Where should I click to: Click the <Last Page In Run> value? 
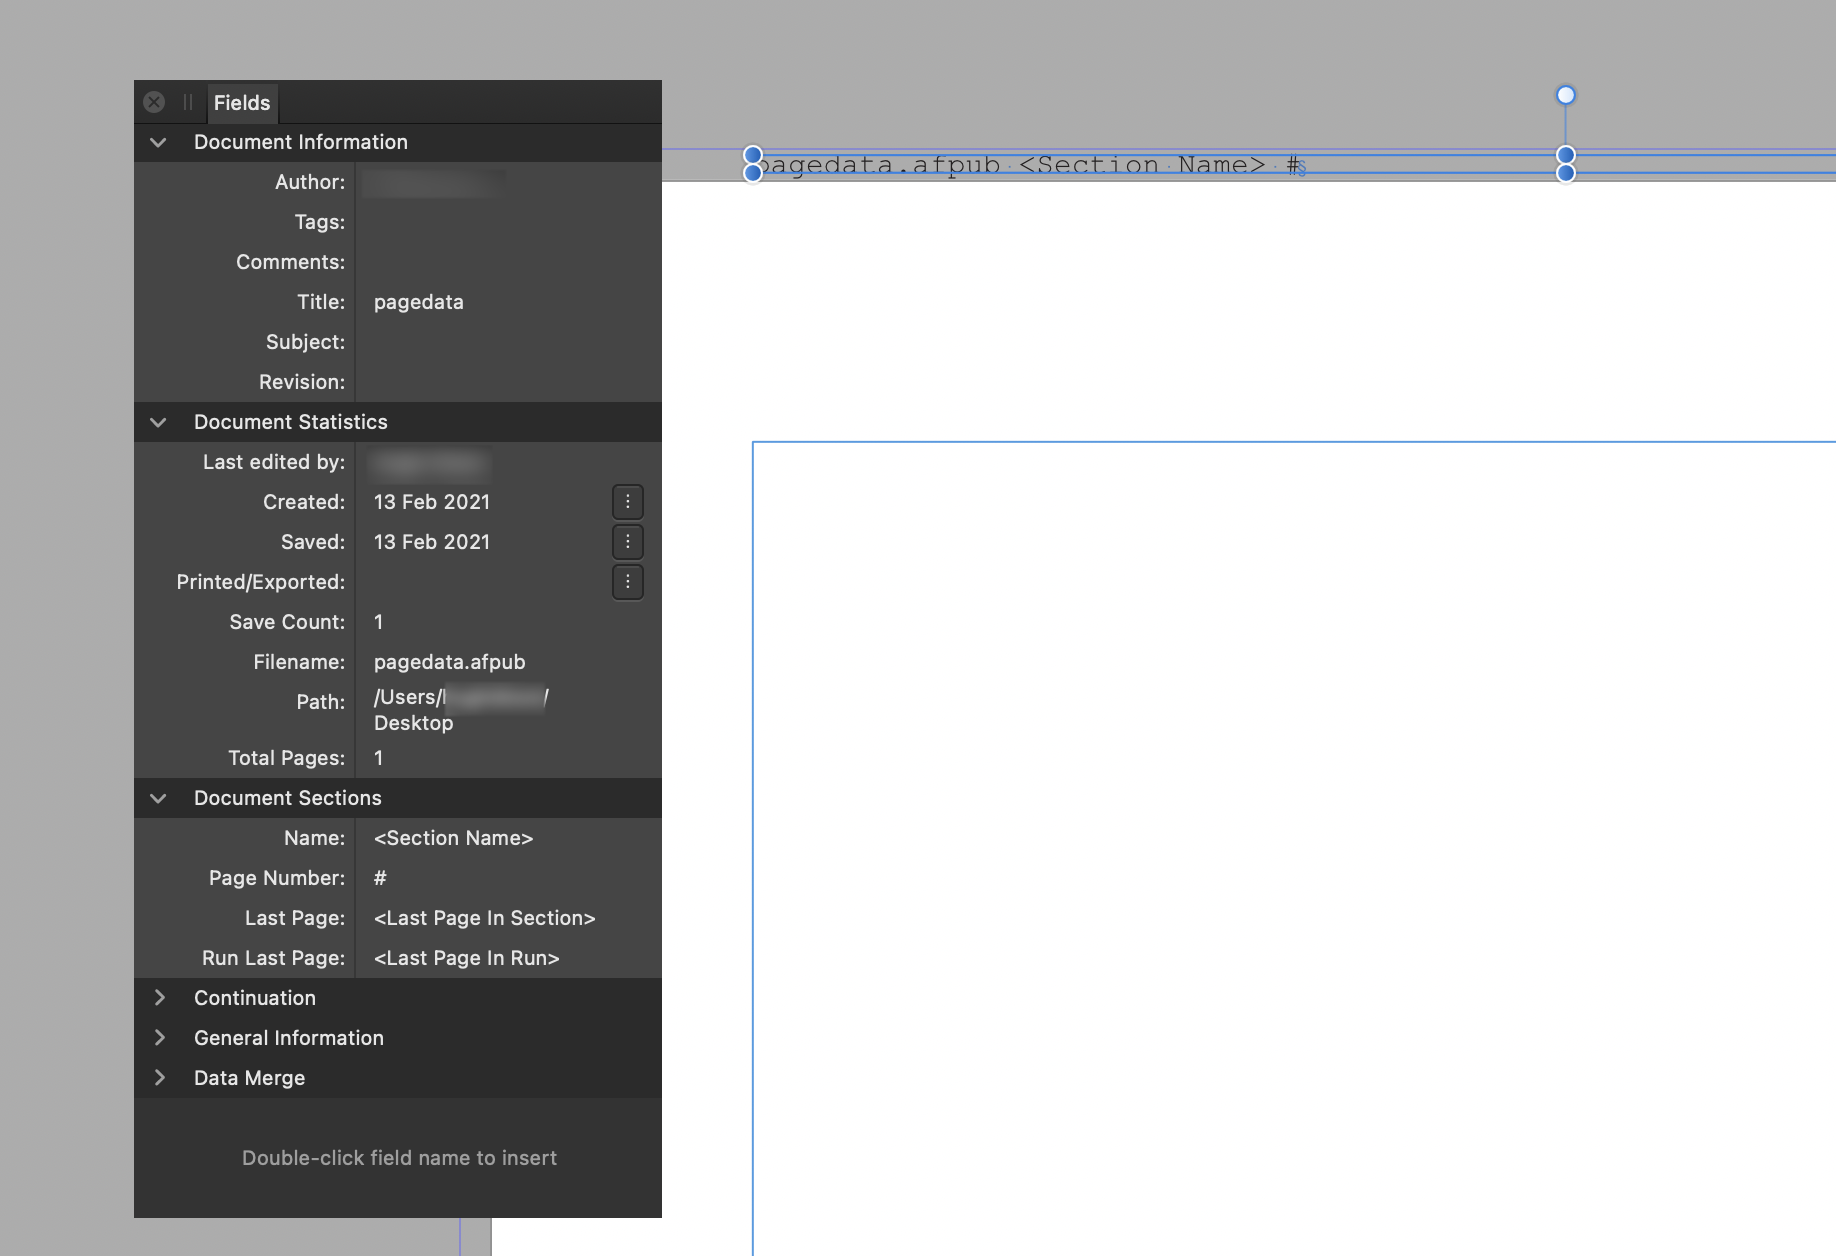[467, 958]
